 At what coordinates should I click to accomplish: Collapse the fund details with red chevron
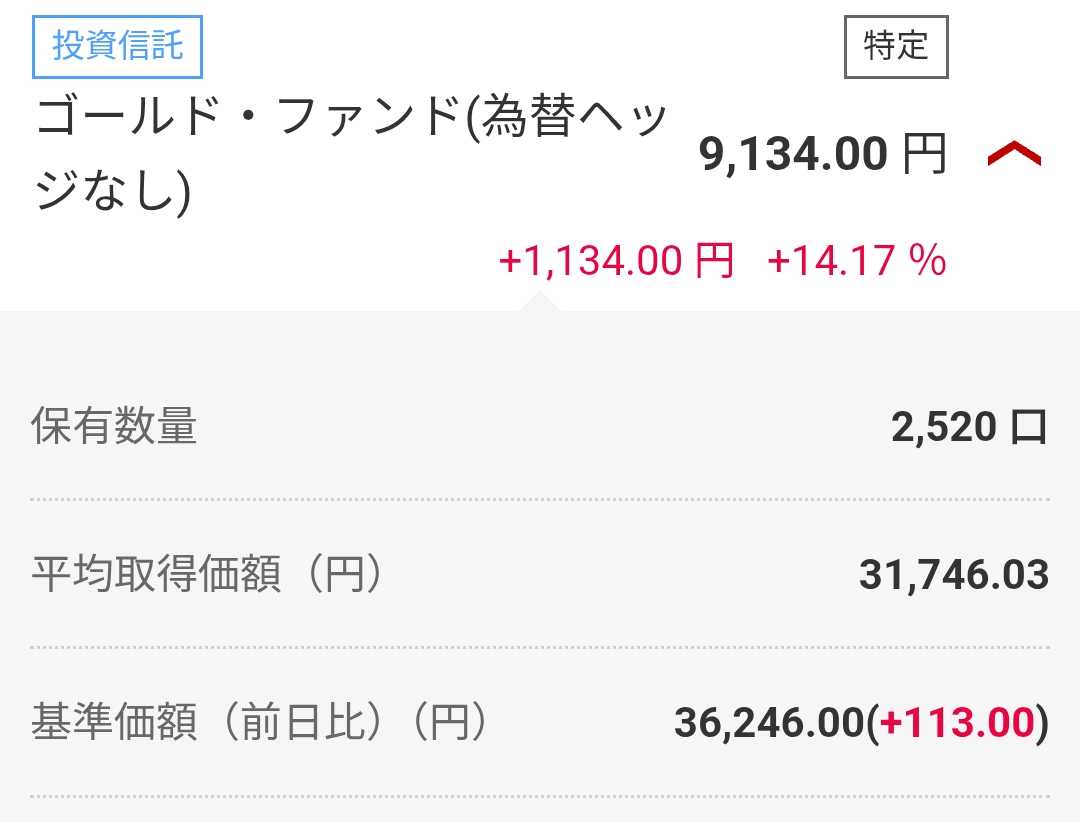pyautogui.click(x=1014, y=155)
